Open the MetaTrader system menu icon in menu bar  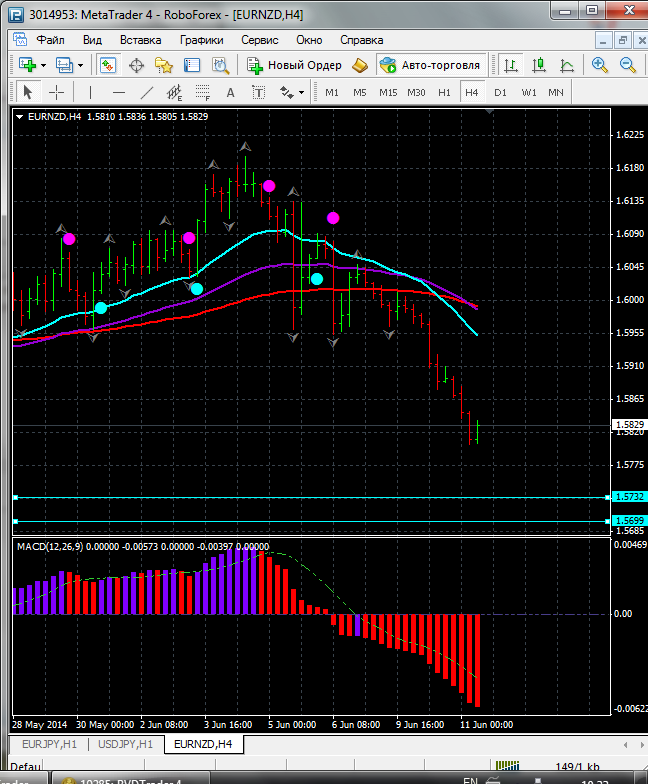20,40
